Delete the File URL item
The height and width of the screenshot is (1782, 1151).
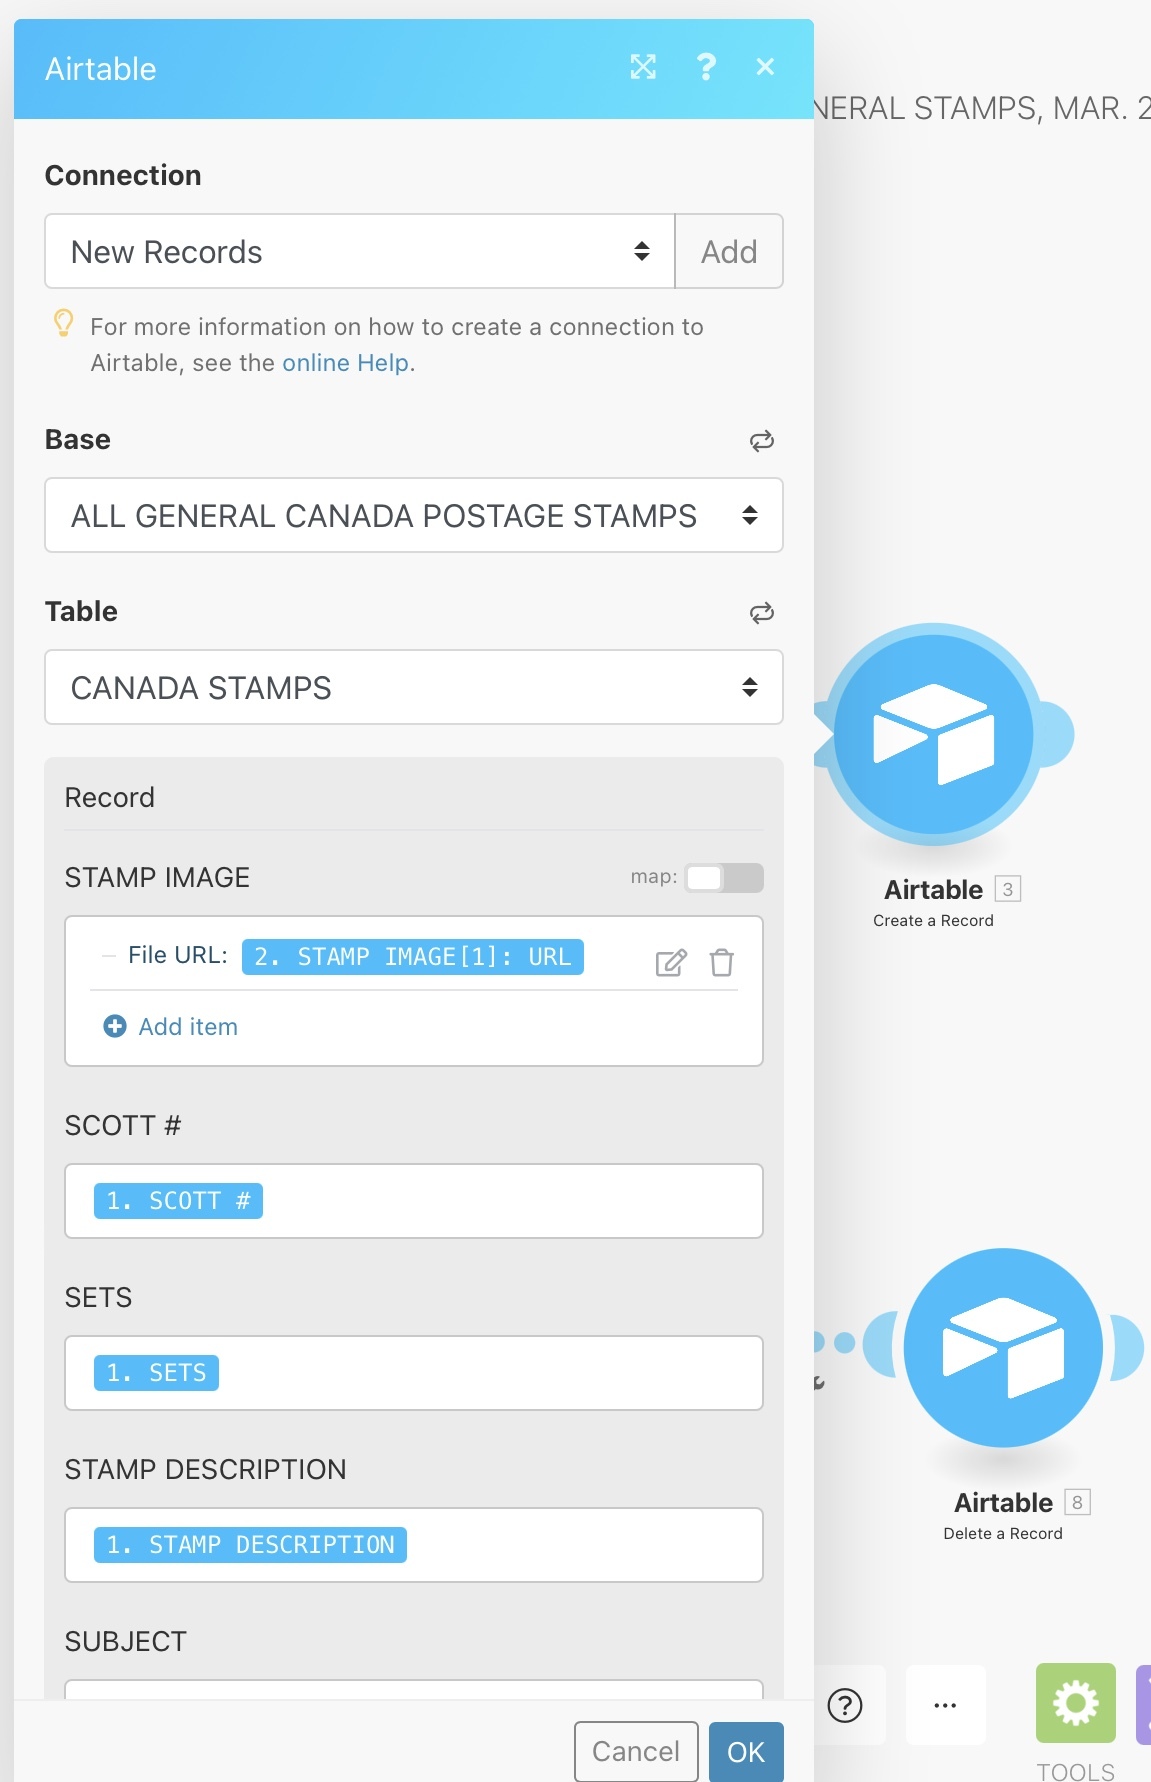tap(722, 963)
